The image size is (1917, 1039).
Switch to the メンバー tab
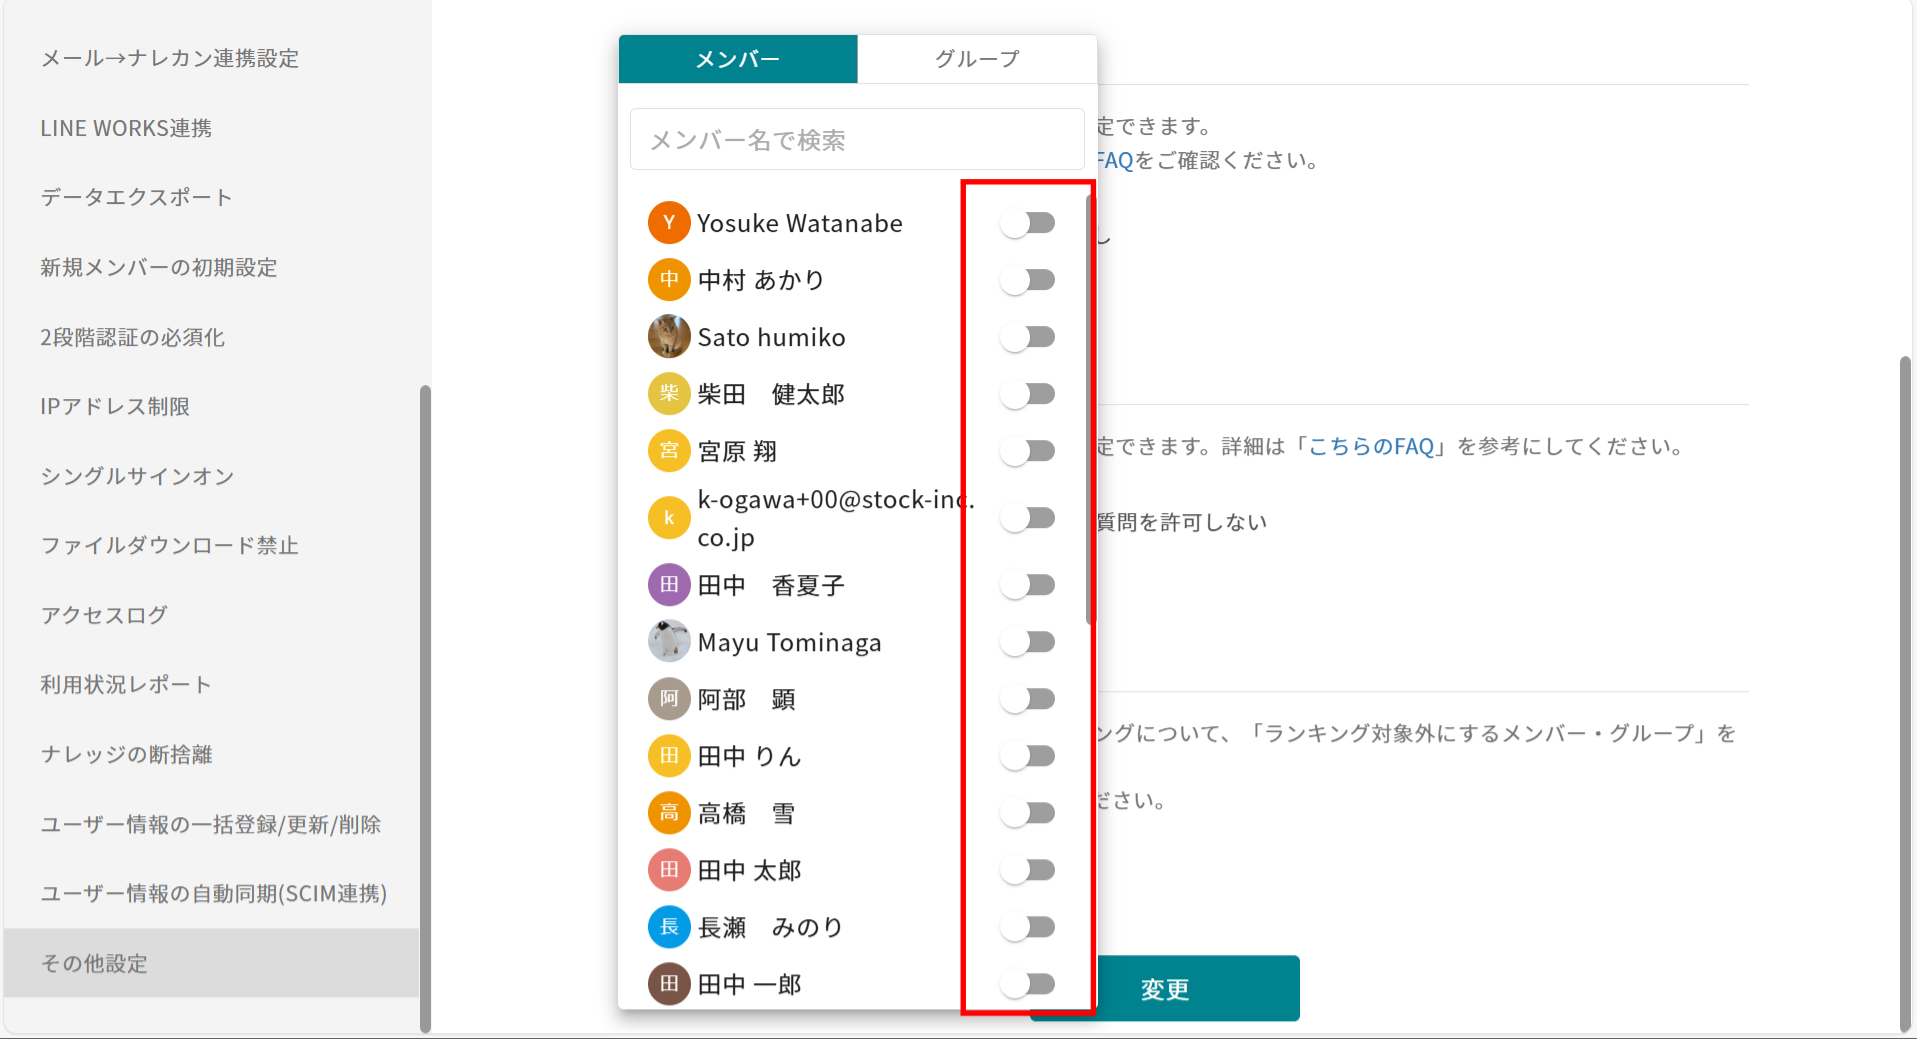(738, 59)
